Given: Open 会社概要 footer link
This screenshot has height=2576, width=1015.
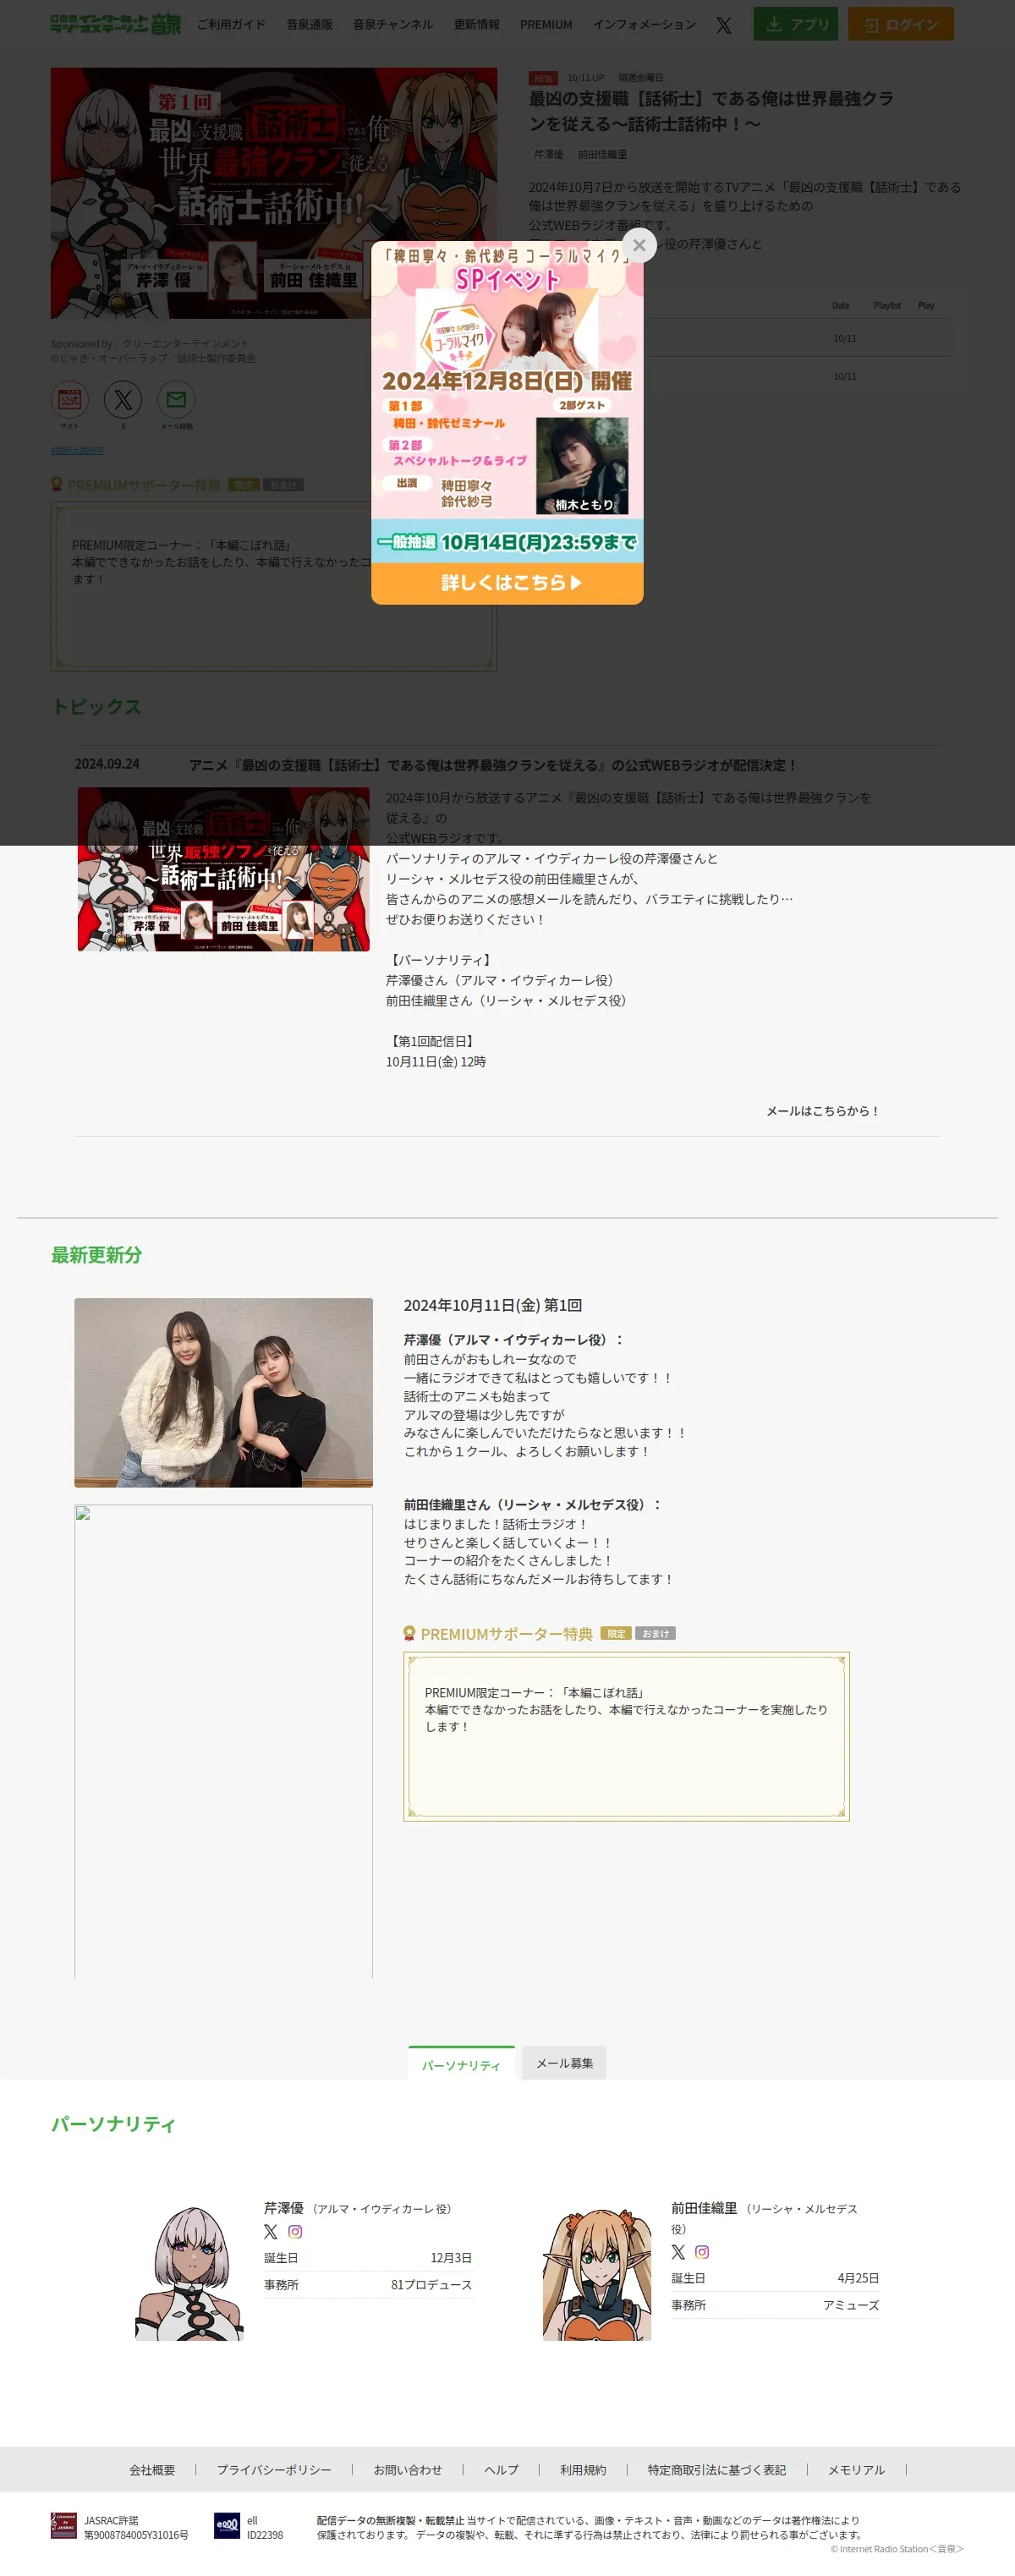Looking at the screenshot, I should tap(152, 2469).
